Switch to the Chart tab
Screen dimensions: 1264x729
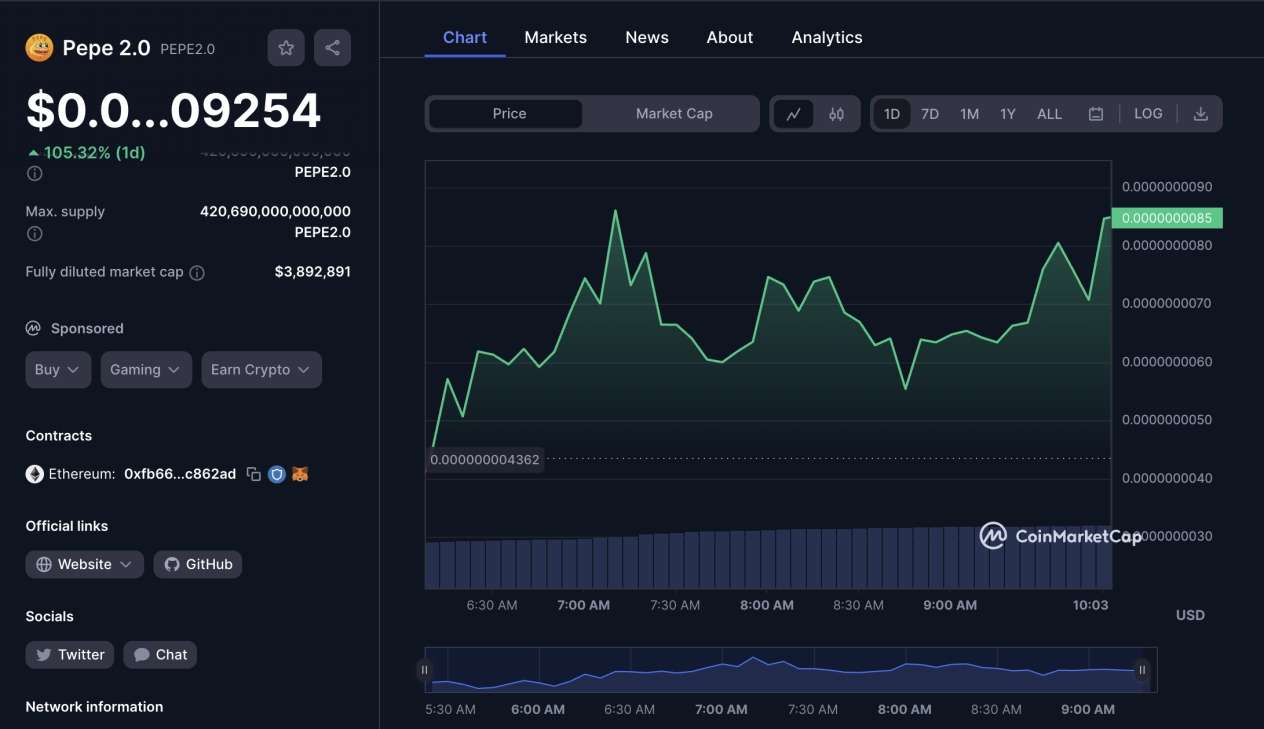point(465,37)
